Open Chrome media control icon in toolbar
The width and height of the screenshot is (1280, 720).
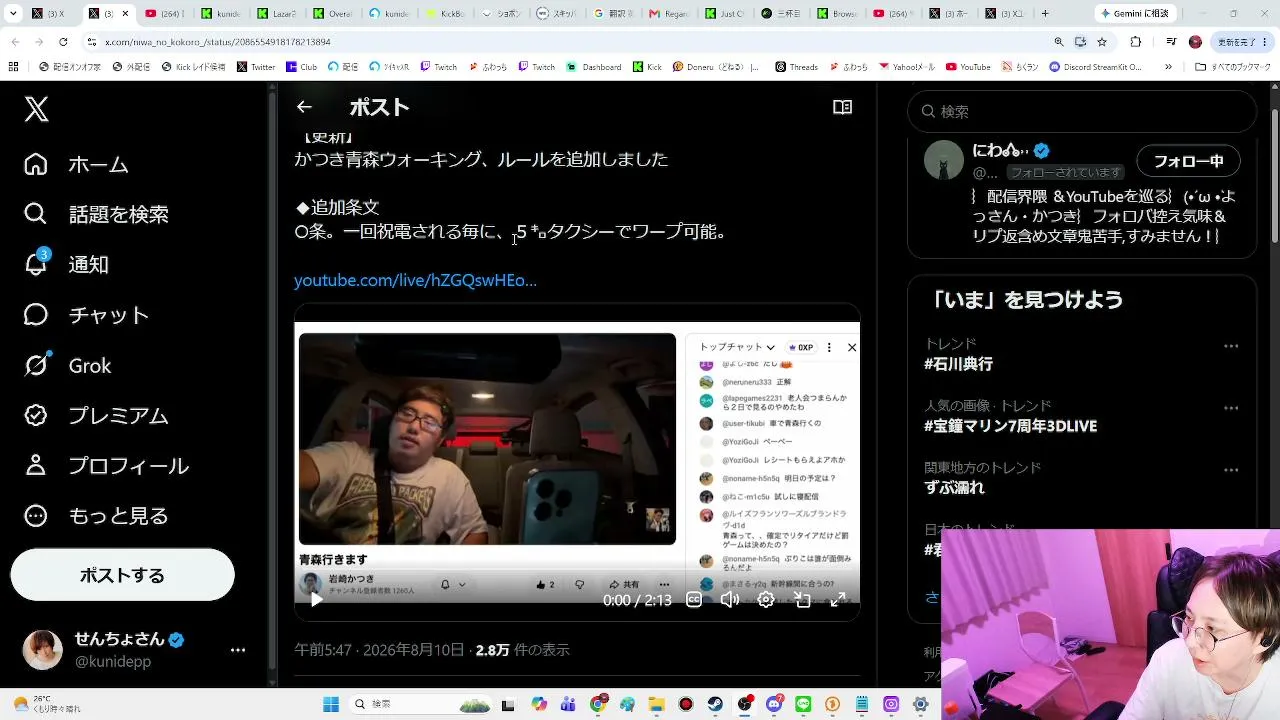tap(1171, 42)
